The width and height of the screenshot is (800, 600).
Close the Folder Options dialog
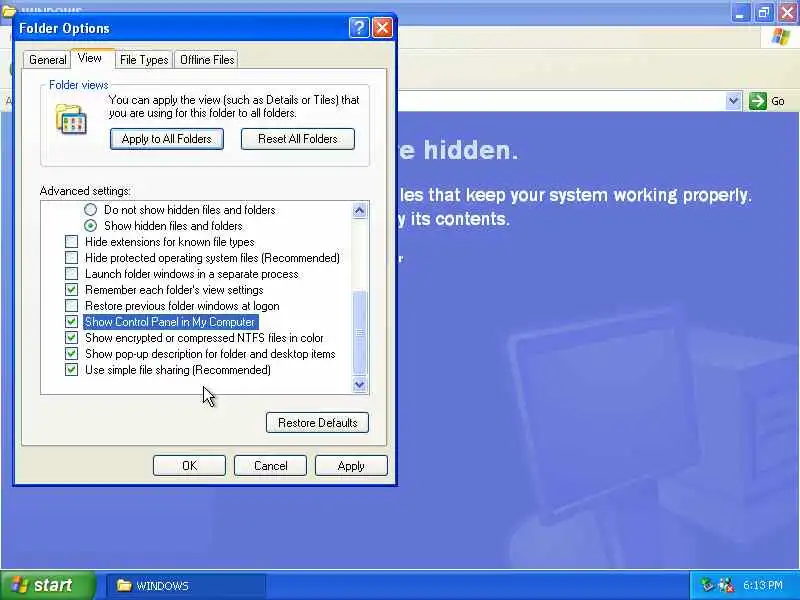click(383, 28)
